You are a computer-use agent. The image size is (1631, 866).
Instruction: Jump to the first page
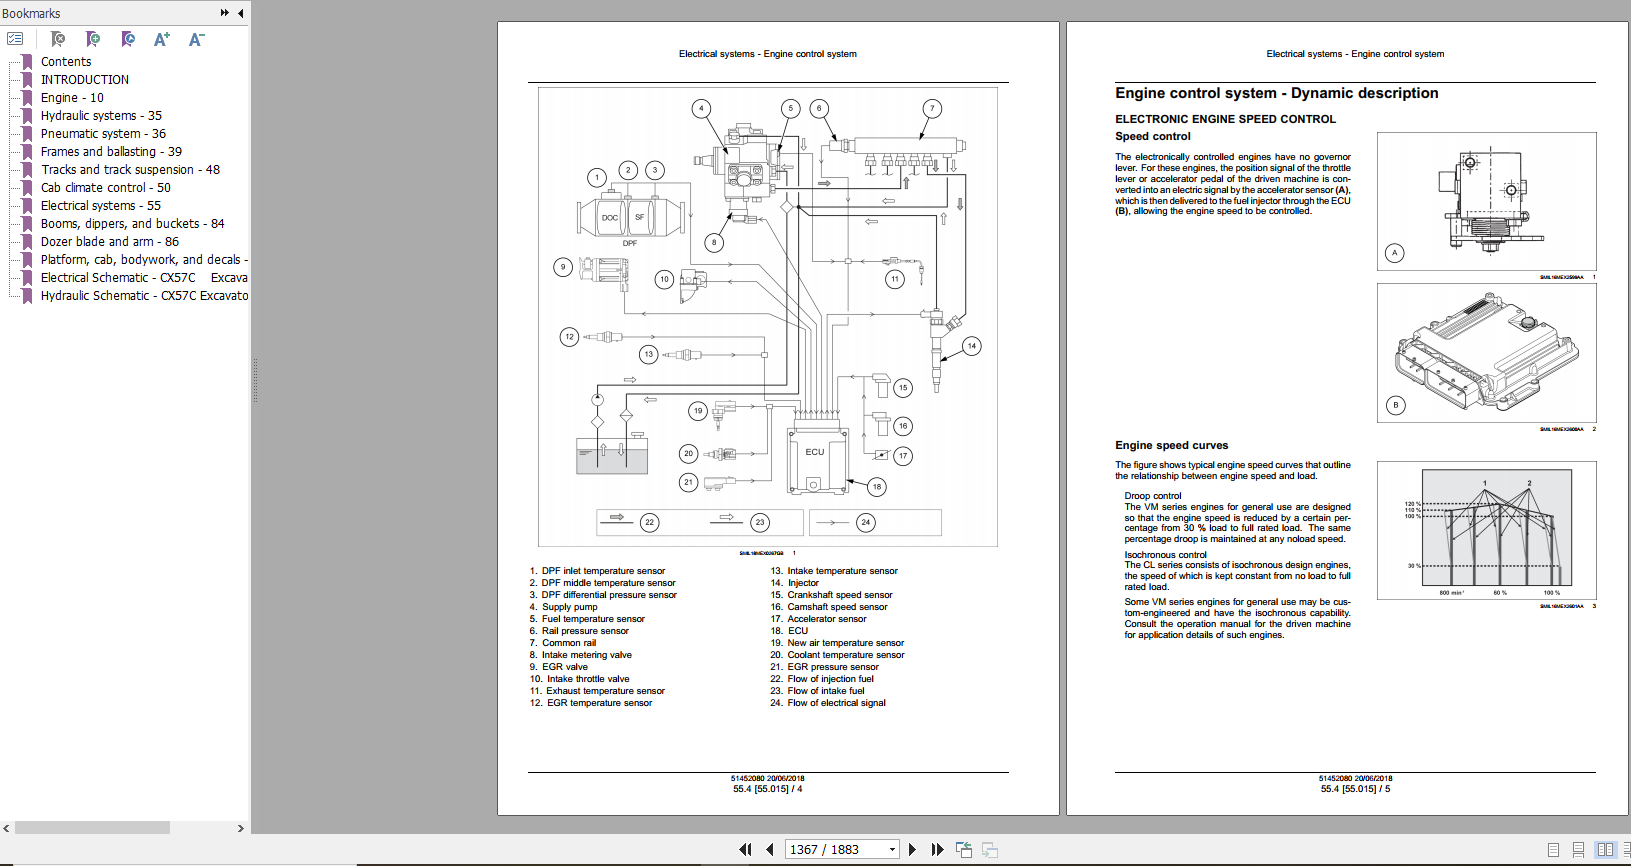point(745,849)
